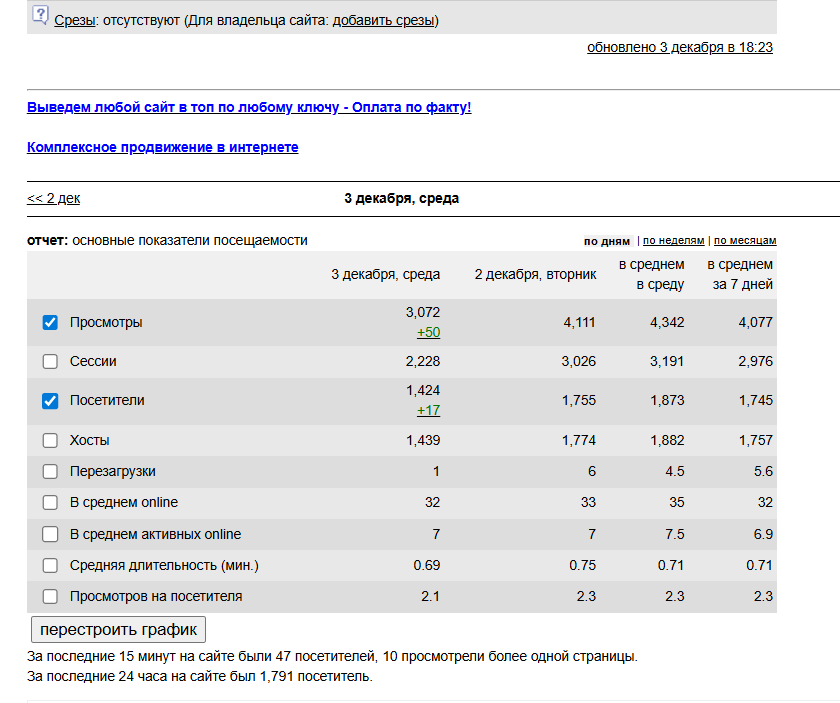Viewport: 840px width, 703px height.
Task: Enable В среднем активных online checkbox
Action: (50, 534)
